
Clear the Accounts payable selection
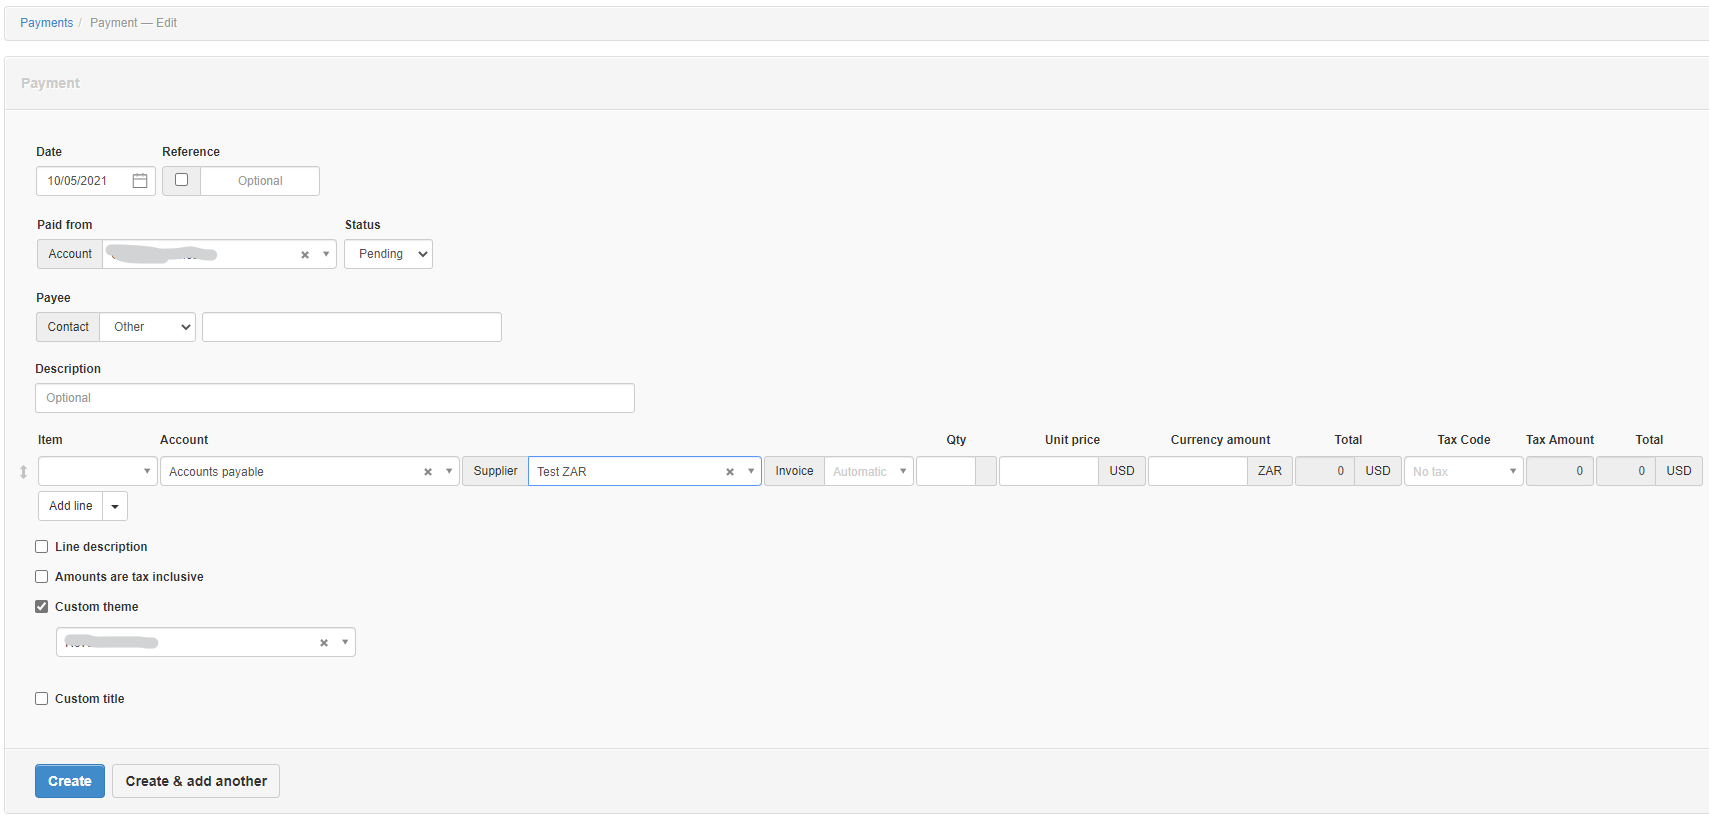428,472
